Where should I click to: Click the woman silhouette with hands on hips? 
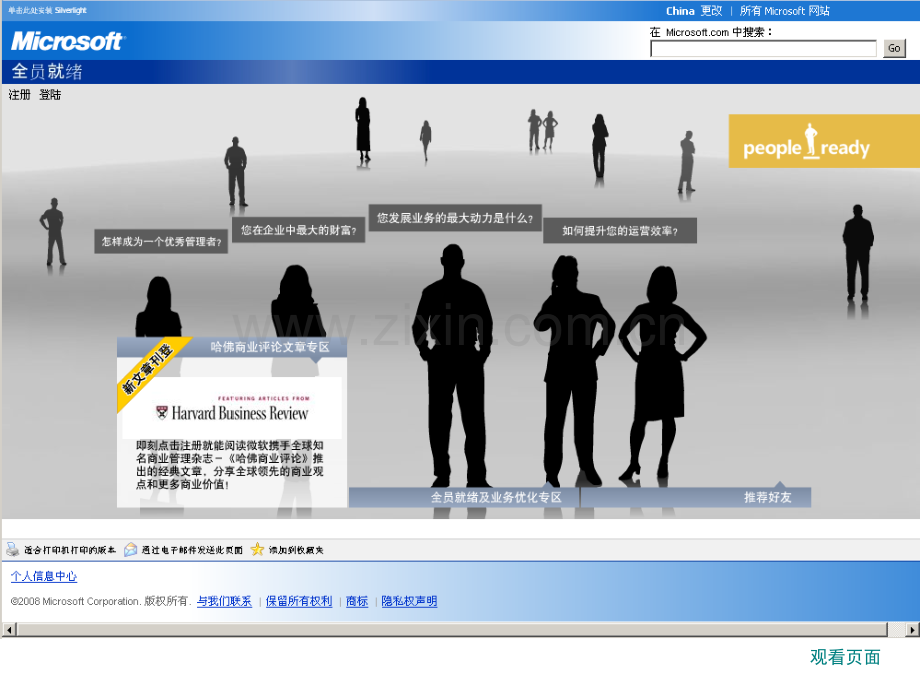pyautogui.click(x=662, y=373)
